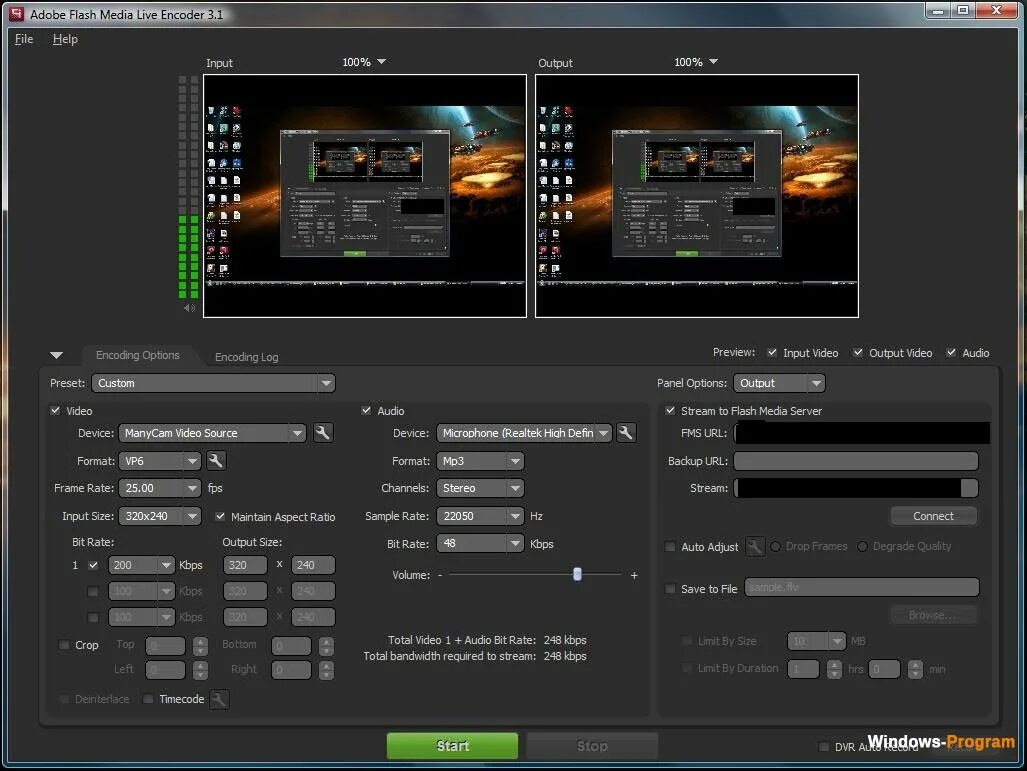Select Degrade Quality radio button

coord(863,546)
